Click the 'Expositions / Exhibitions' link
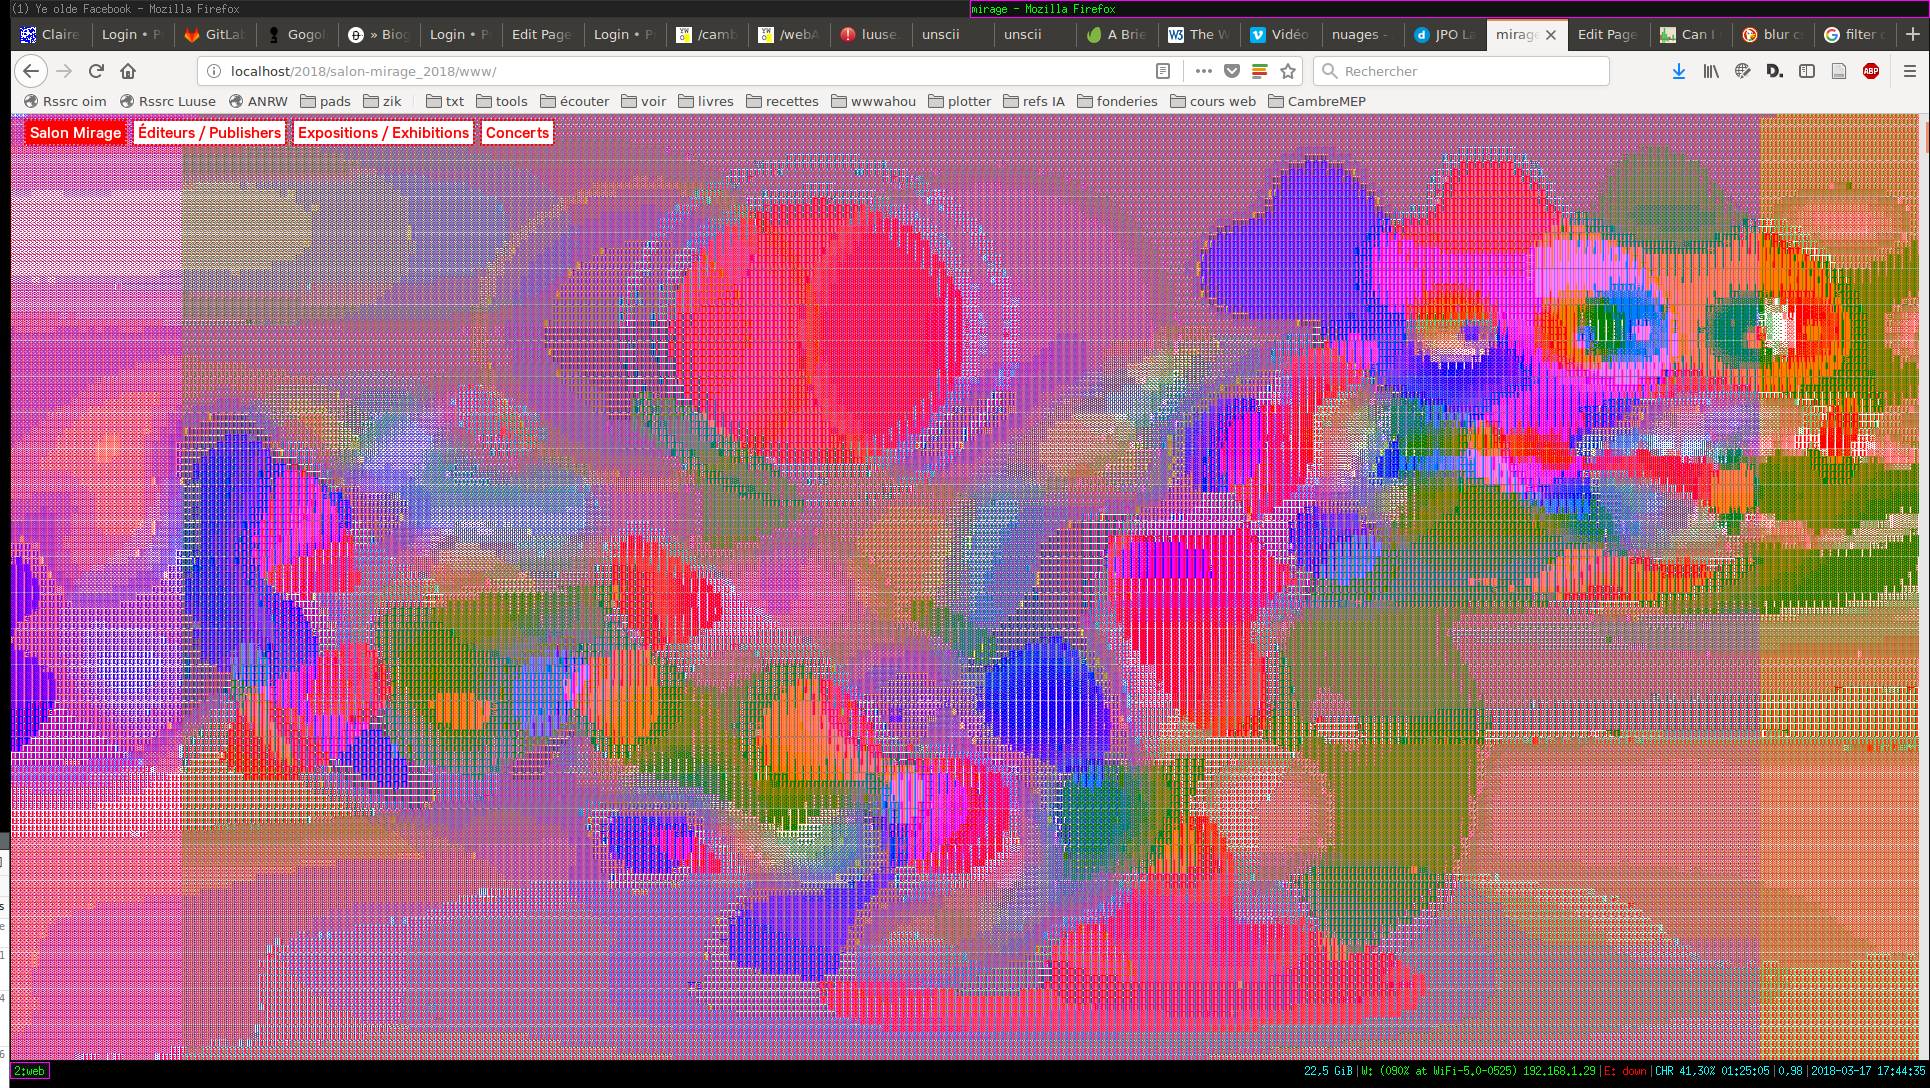Image resolution: width=1930 pixels, height=1088 pixels. 383,132
